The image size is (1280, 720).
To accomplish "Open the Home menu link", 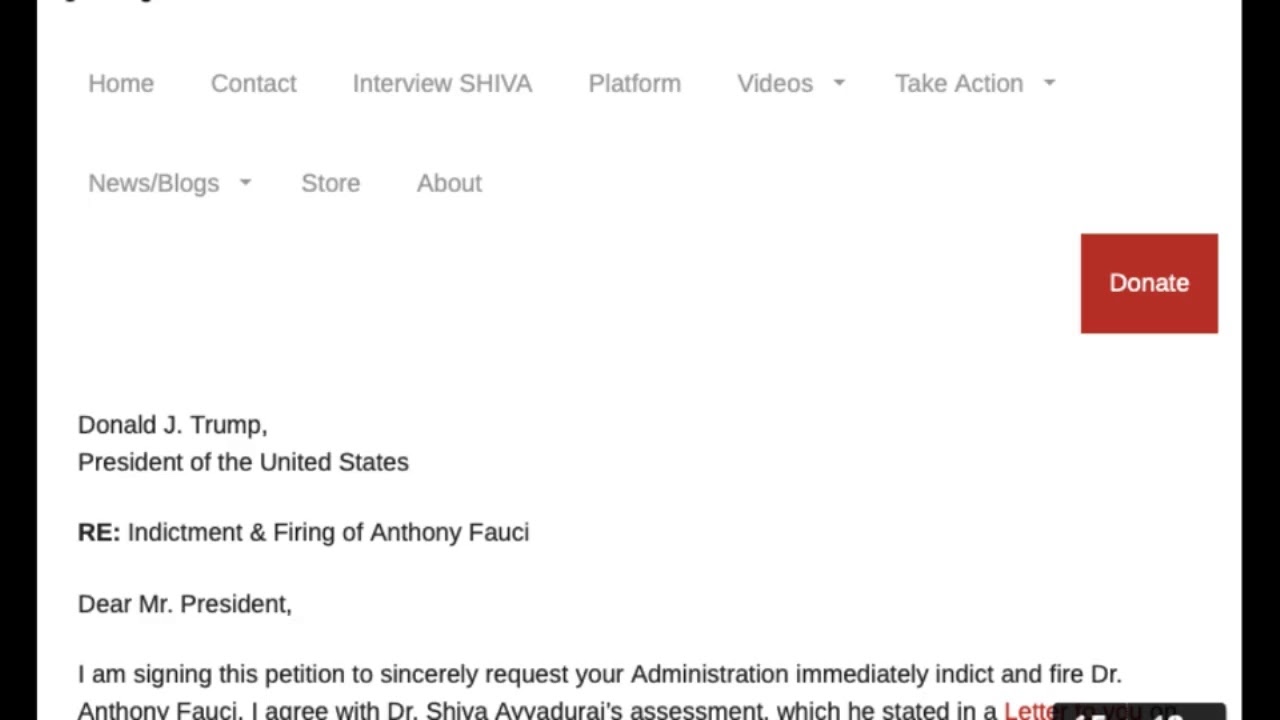I will (121, 83).
